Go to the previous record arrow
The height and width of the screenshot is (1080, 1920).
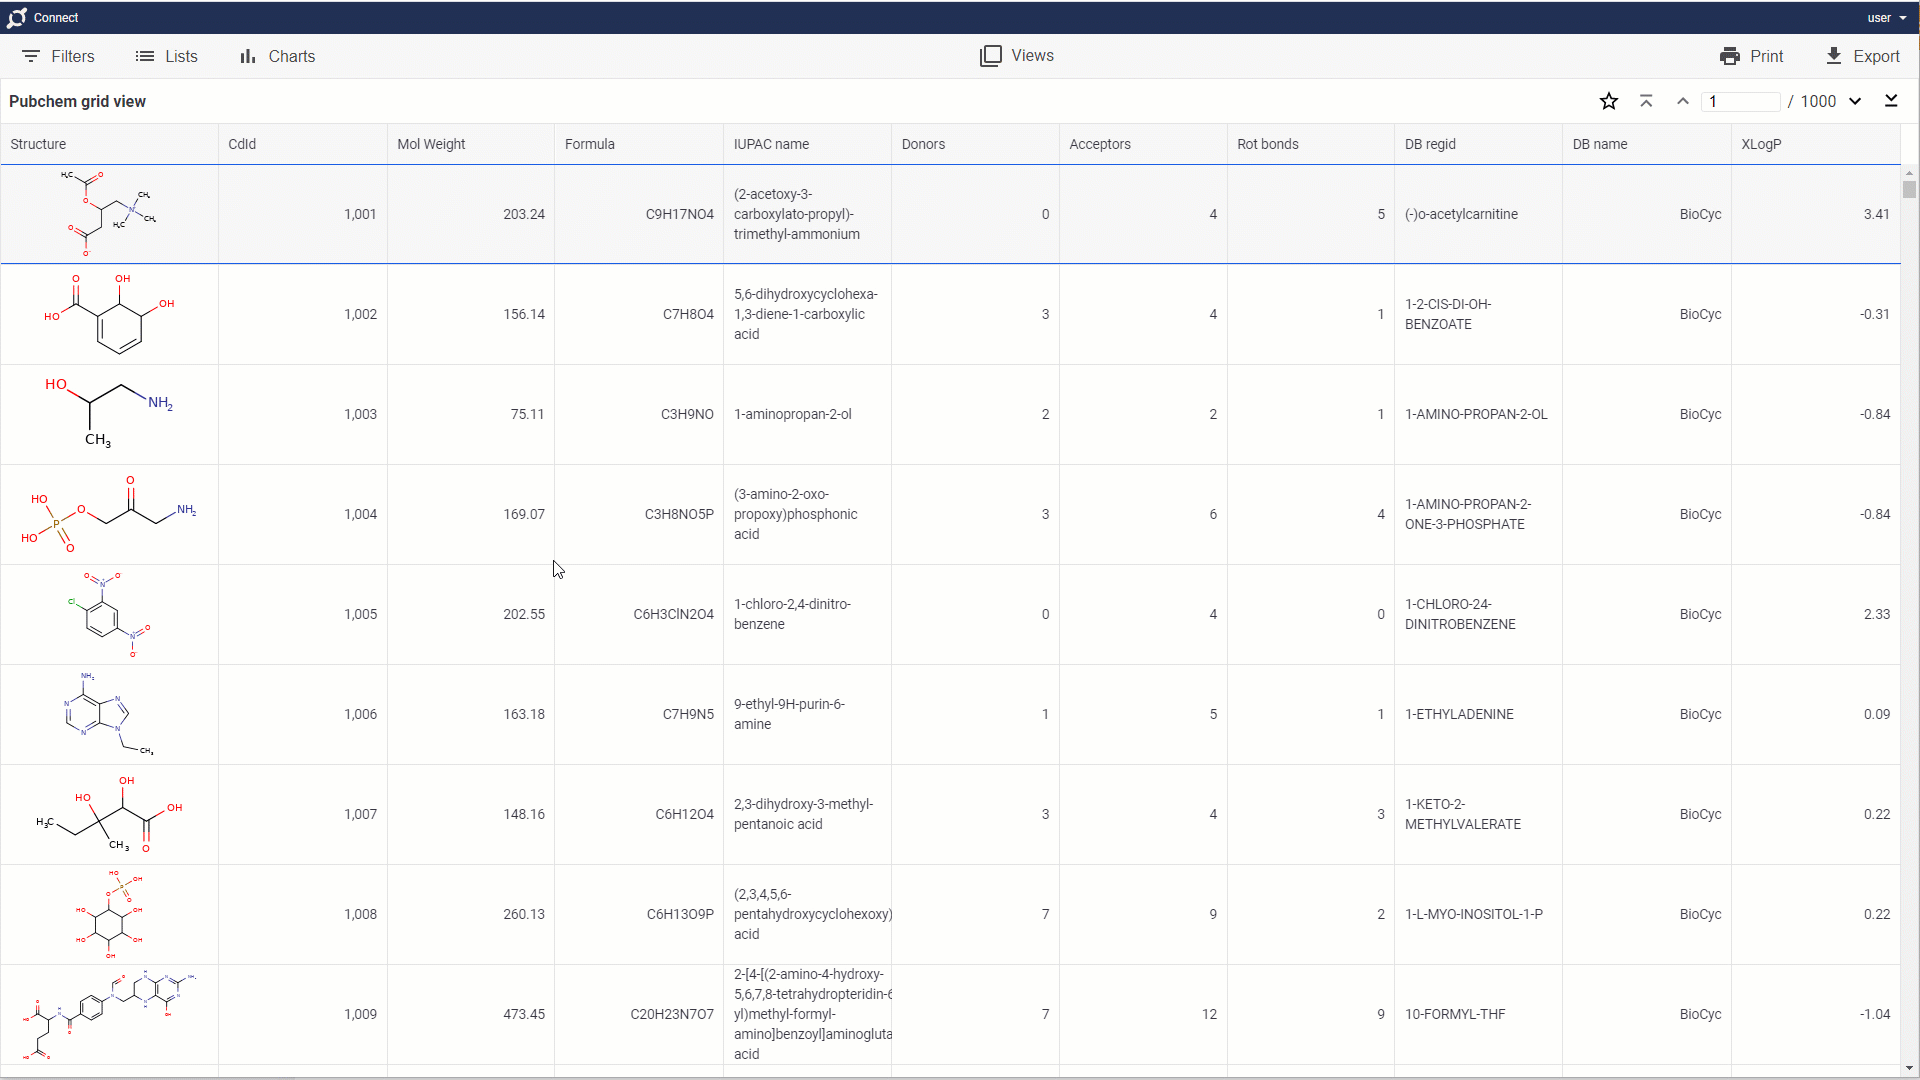point(1683,101)
